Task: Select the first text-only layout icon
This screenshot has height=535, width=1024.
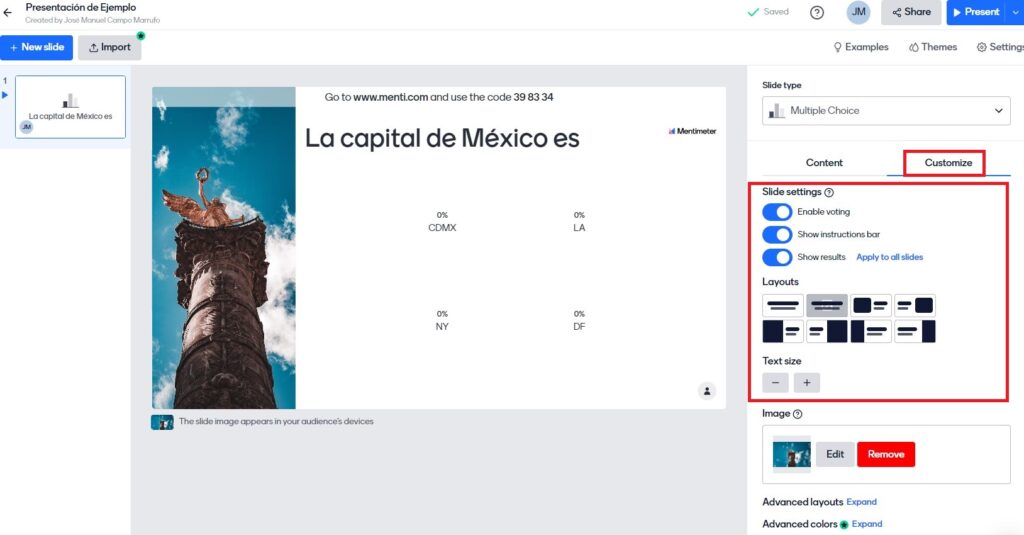Action: 783,305
